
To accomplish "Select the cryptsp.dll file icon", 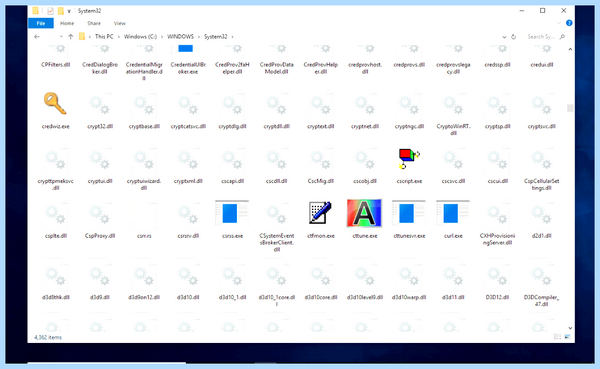I will (x=497, y=105).
